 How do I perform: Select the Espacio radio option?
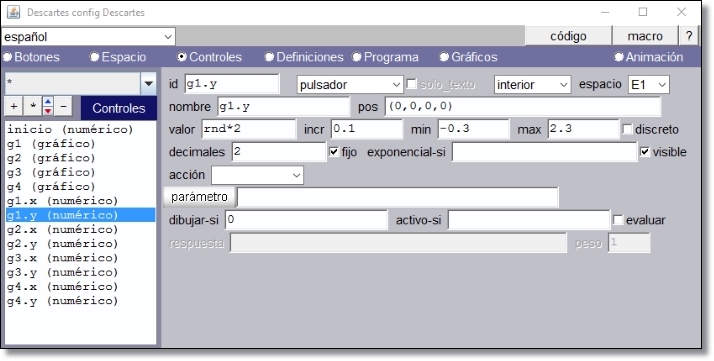click(x=118, y=57)
